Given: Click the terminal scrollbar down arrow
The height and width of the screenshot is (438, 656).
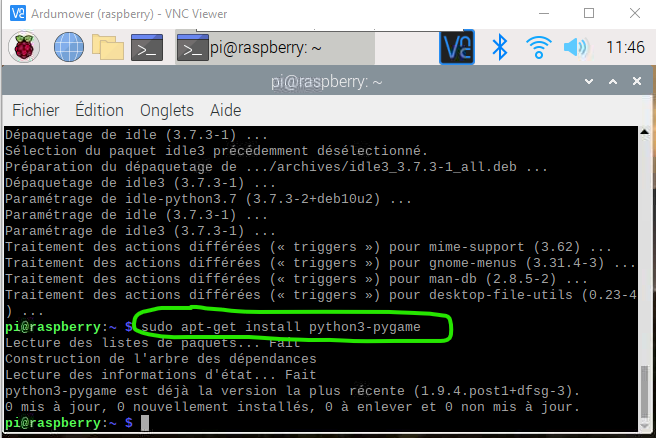Looking at the screenshot, I should pos(645,425).
